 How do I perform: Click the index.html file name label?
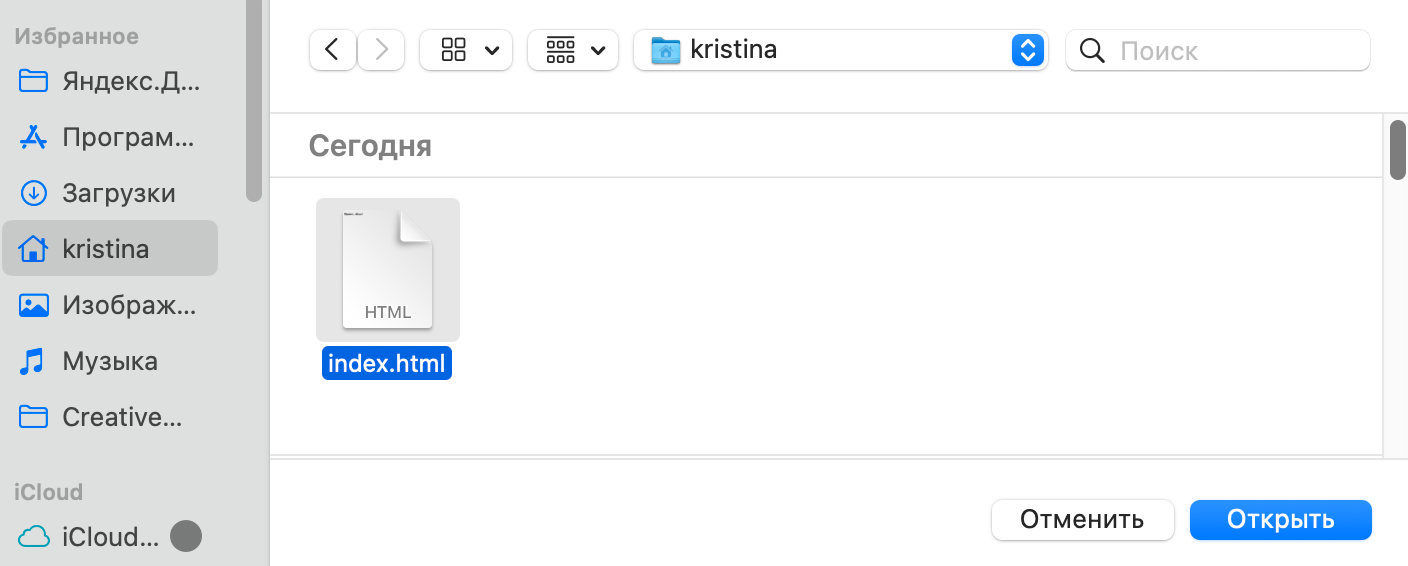click(x=387, y=364)
